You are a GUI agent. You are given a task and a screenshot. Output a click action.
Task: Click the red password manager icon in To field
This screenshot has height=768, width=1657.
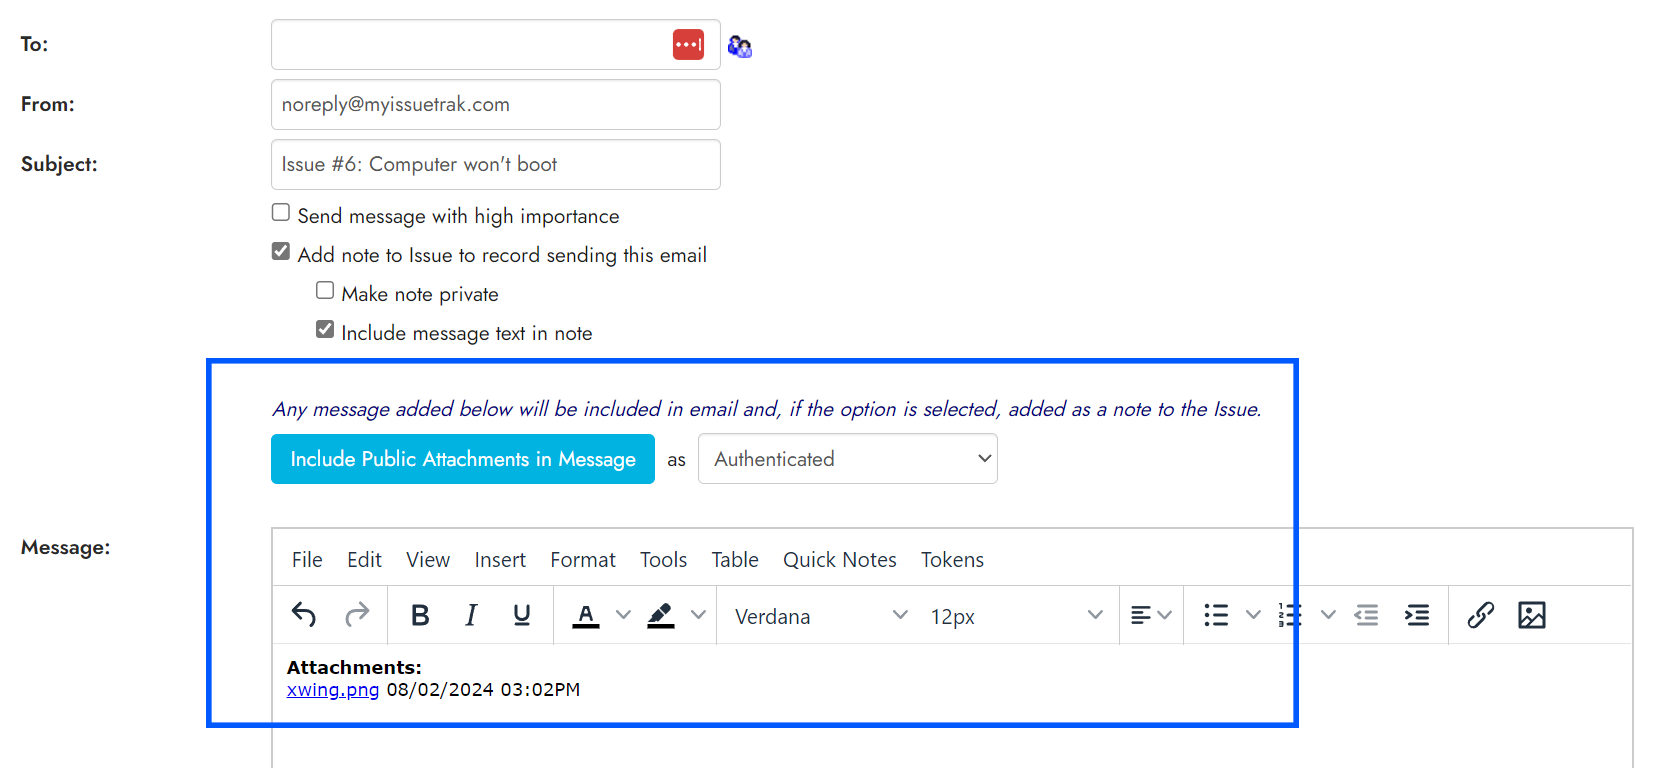click(688, 45)
